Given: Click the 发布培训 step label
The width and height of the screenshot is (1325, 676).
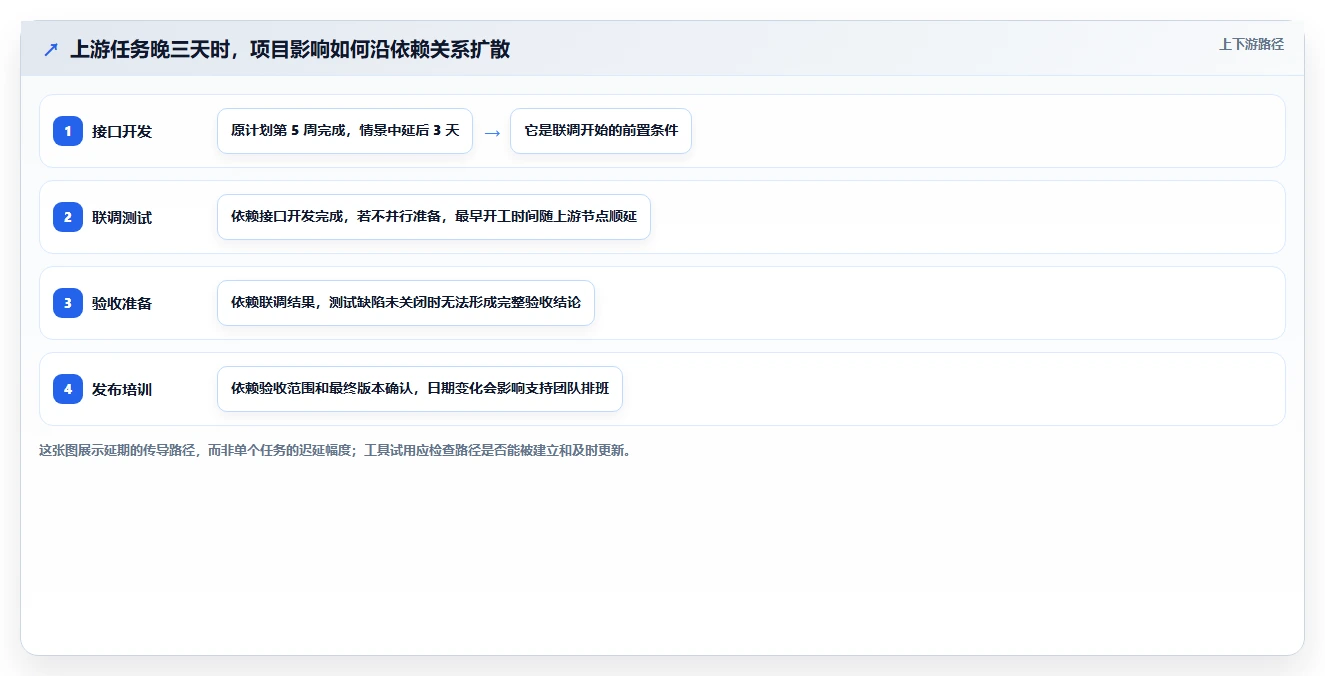Looking at the screenshot, I should pos(122,389).
